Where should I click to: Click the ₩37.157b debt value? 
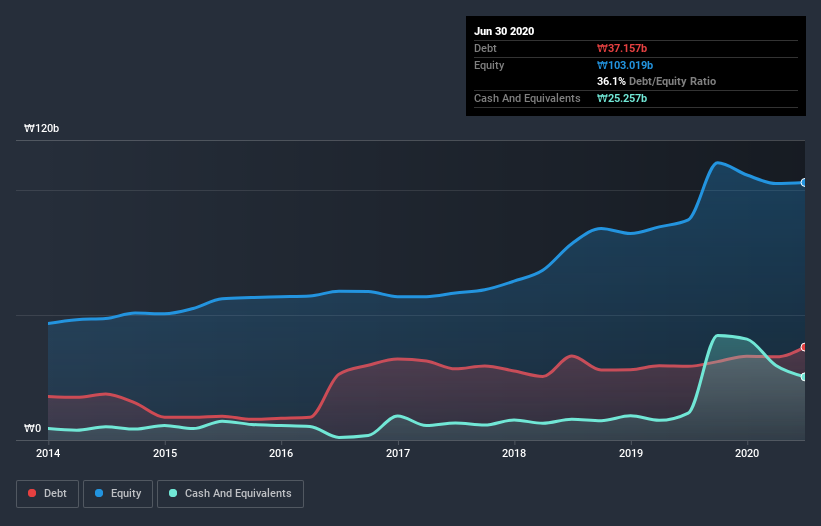(x=622, y=48)
